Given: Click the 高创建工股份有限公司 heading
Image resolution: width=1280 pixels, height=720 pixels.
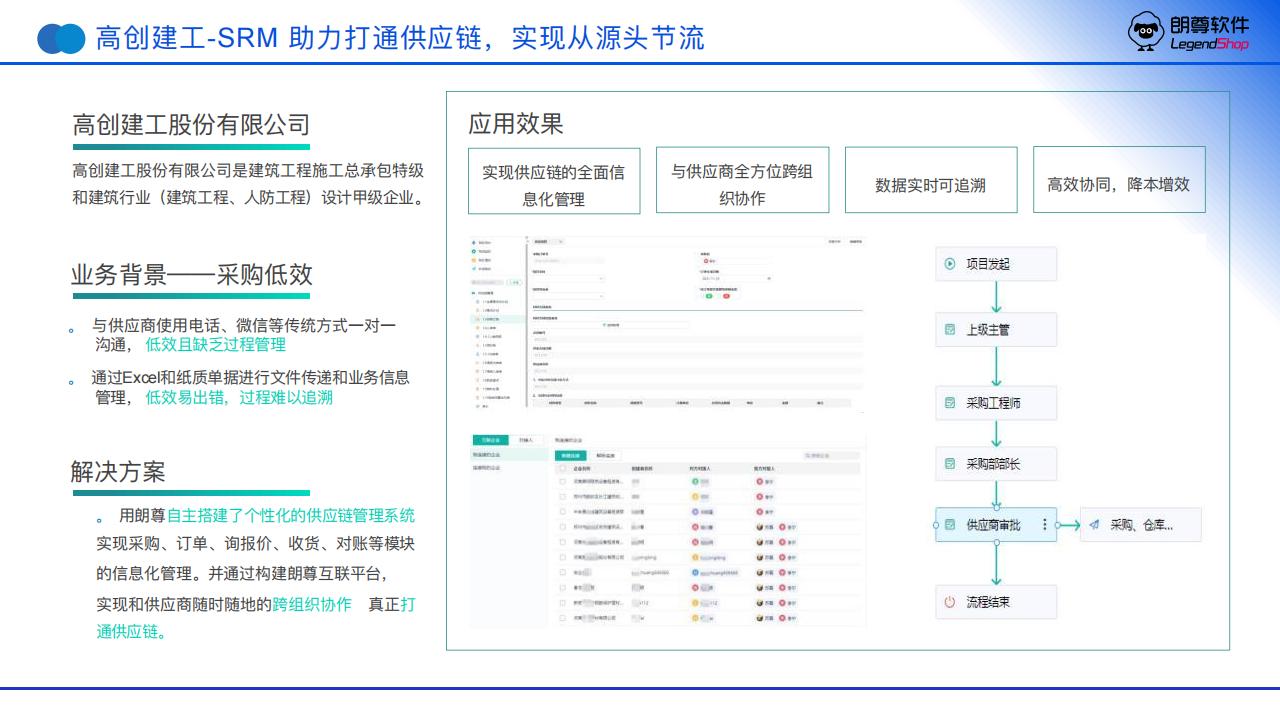Looking at the screenshot, I should point(191,125).
